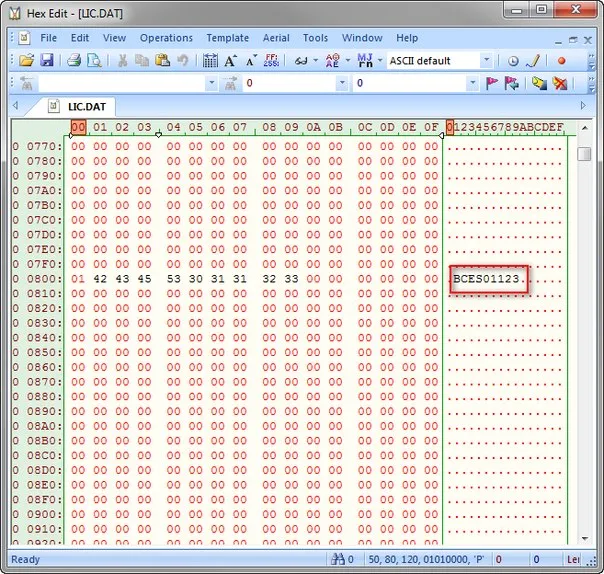
Task: Open the Window menu
Action: tap(362, 38)
